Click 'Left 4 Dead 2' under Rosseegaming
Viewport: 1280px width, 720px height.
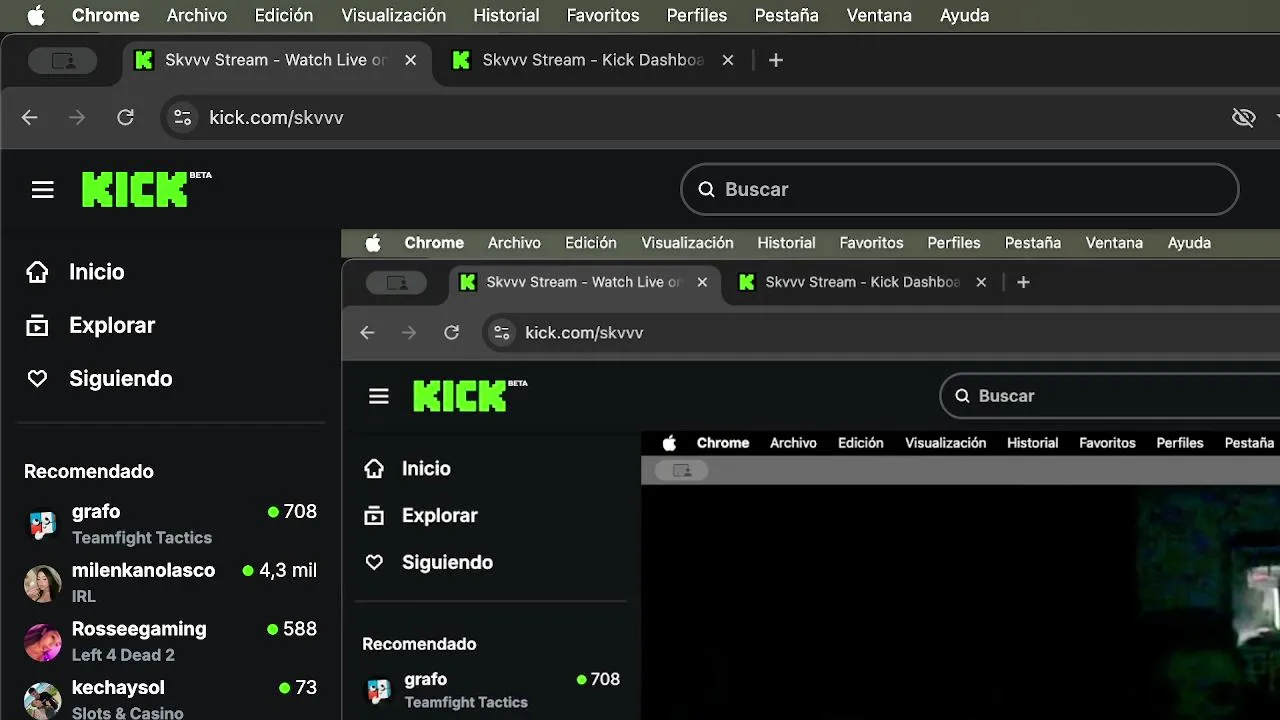coord(123,655)
